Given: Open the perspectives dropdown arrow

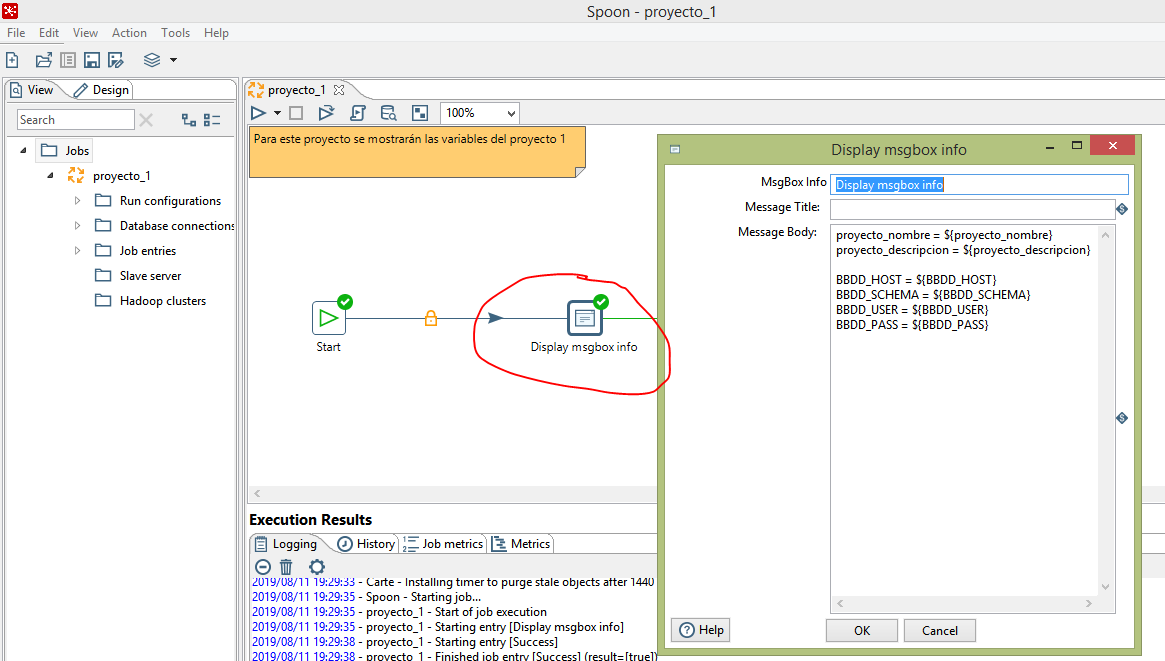Looking at the screenshot, I should pos(173,60).
